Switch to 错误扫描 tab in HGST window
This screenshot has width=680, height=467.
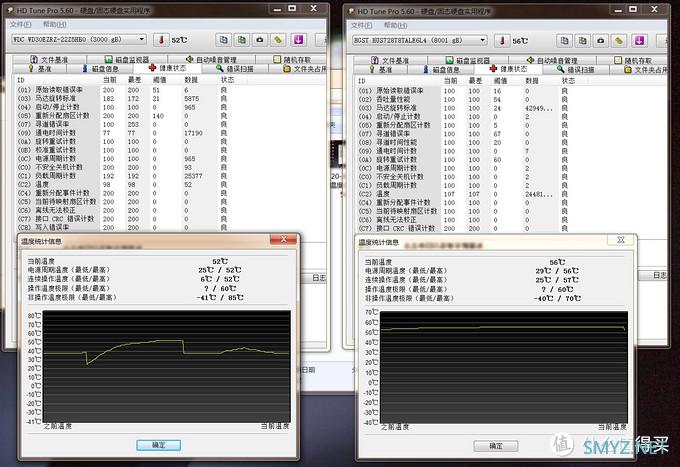click(576, 69)
